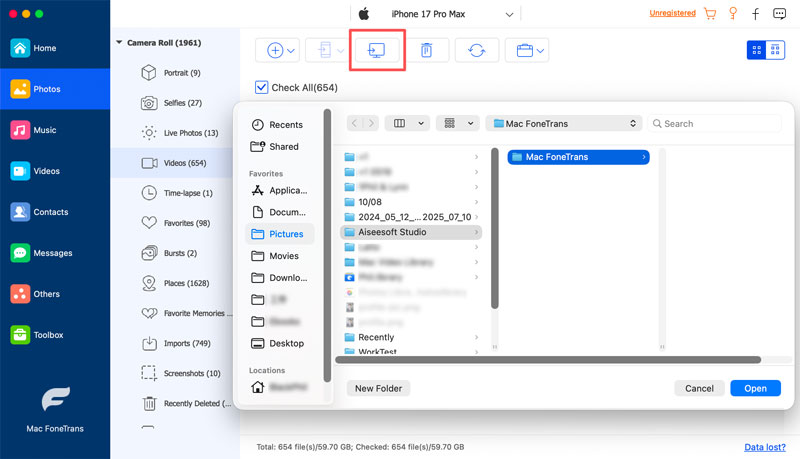The image size is (800, 459).
Task: Click the register key icon
Action: pyautogui.click(x=733, y=13)
